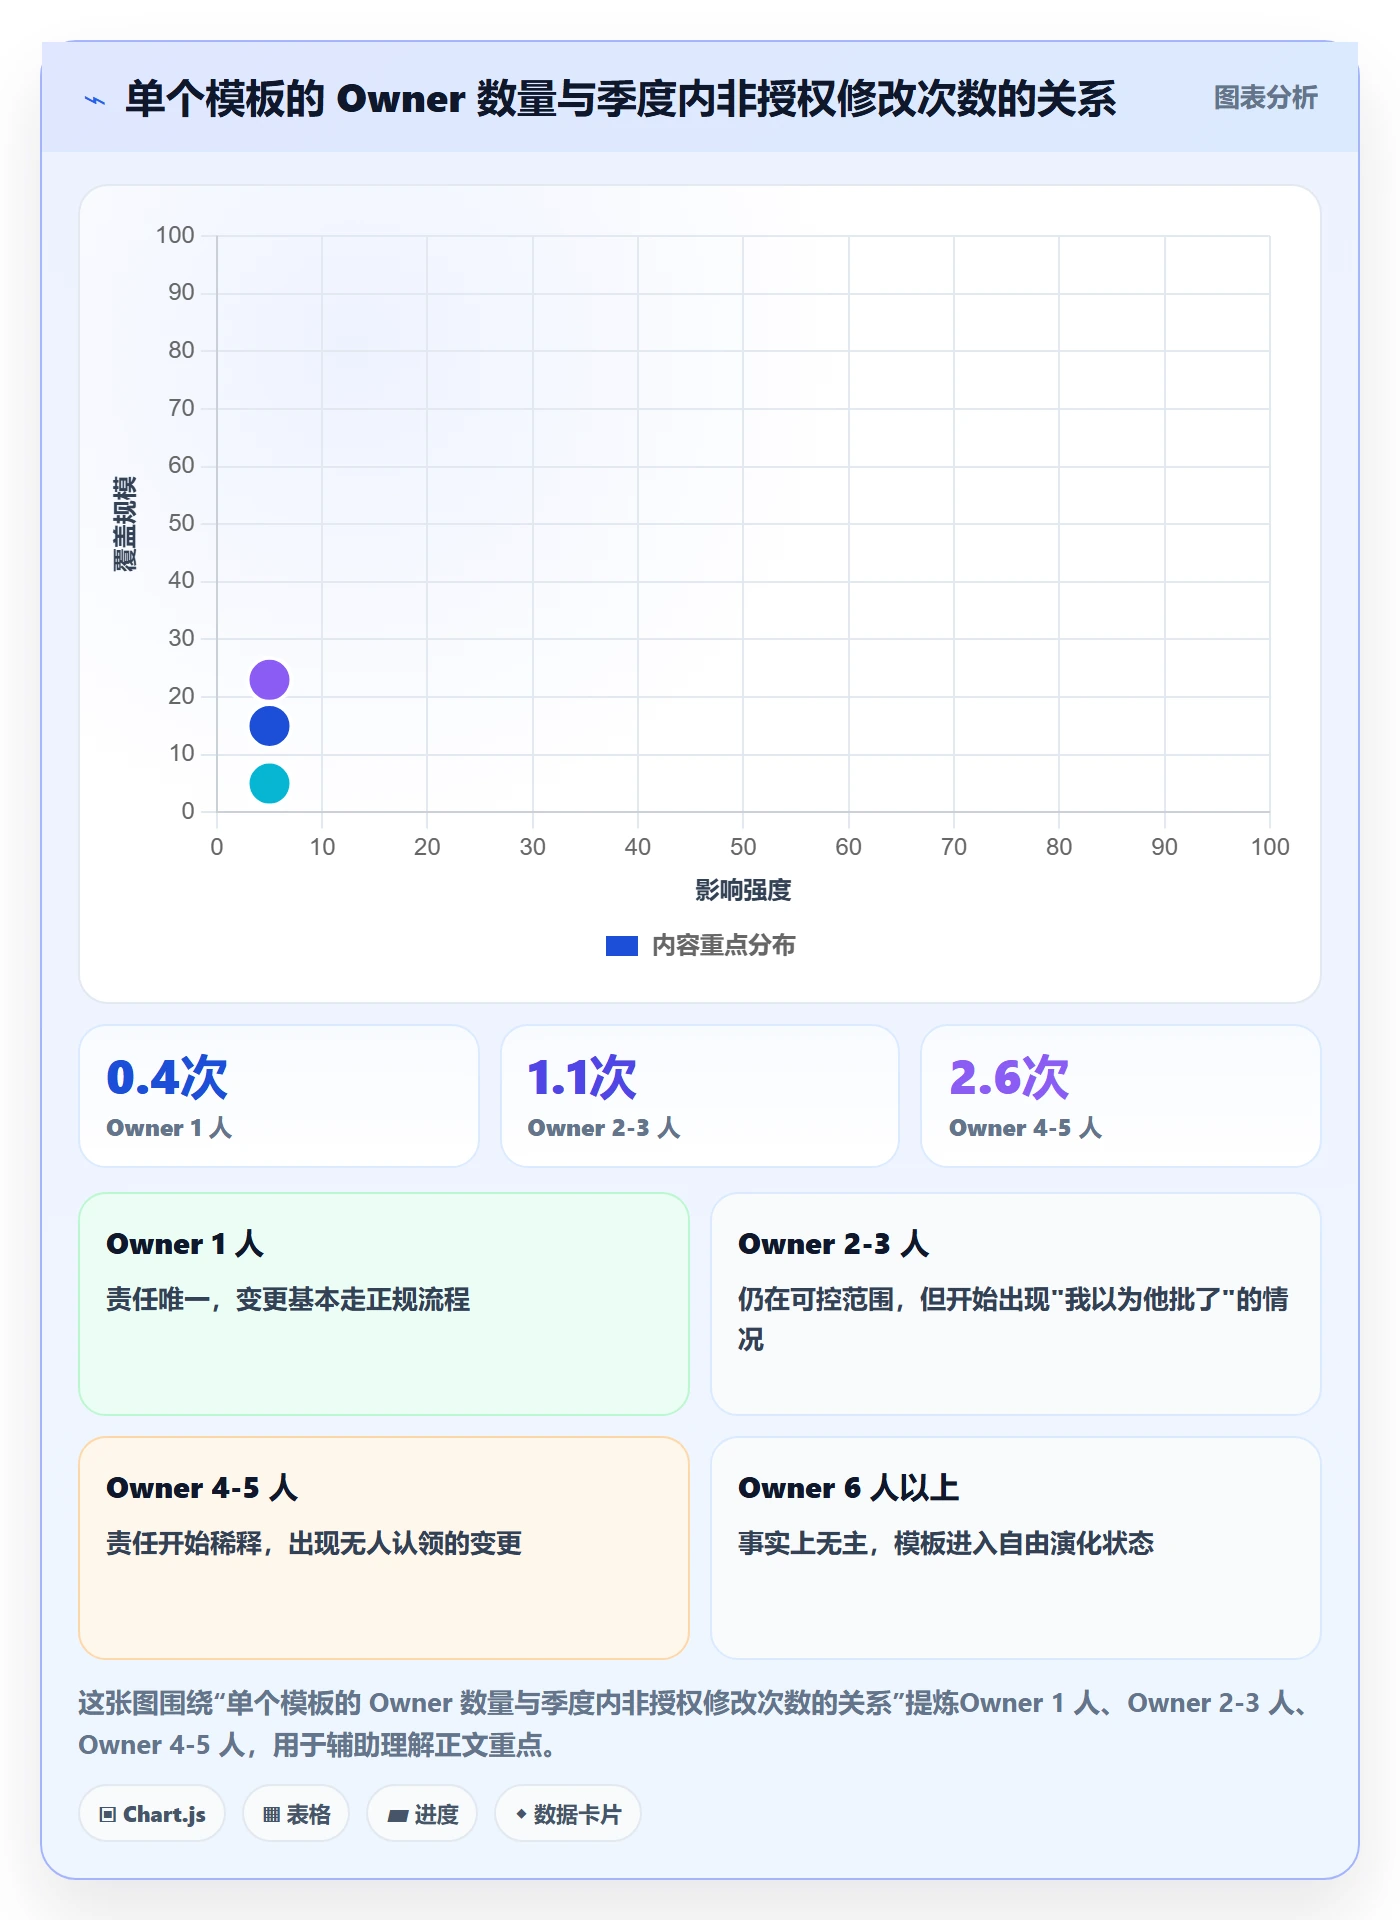Click the summary paragraph below the cards
The image size is (1400, 1920).
[698, 1724]
